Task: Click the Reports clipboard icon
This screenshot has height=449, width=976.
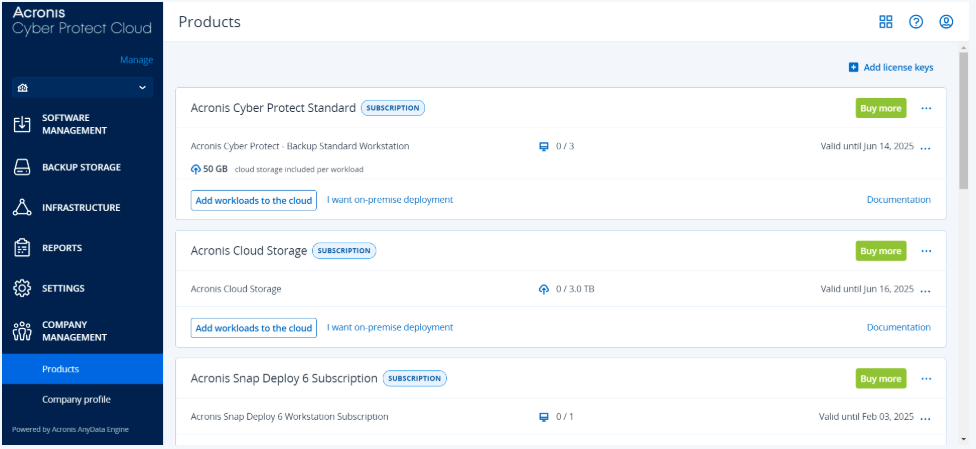Action: click(22, 248)
